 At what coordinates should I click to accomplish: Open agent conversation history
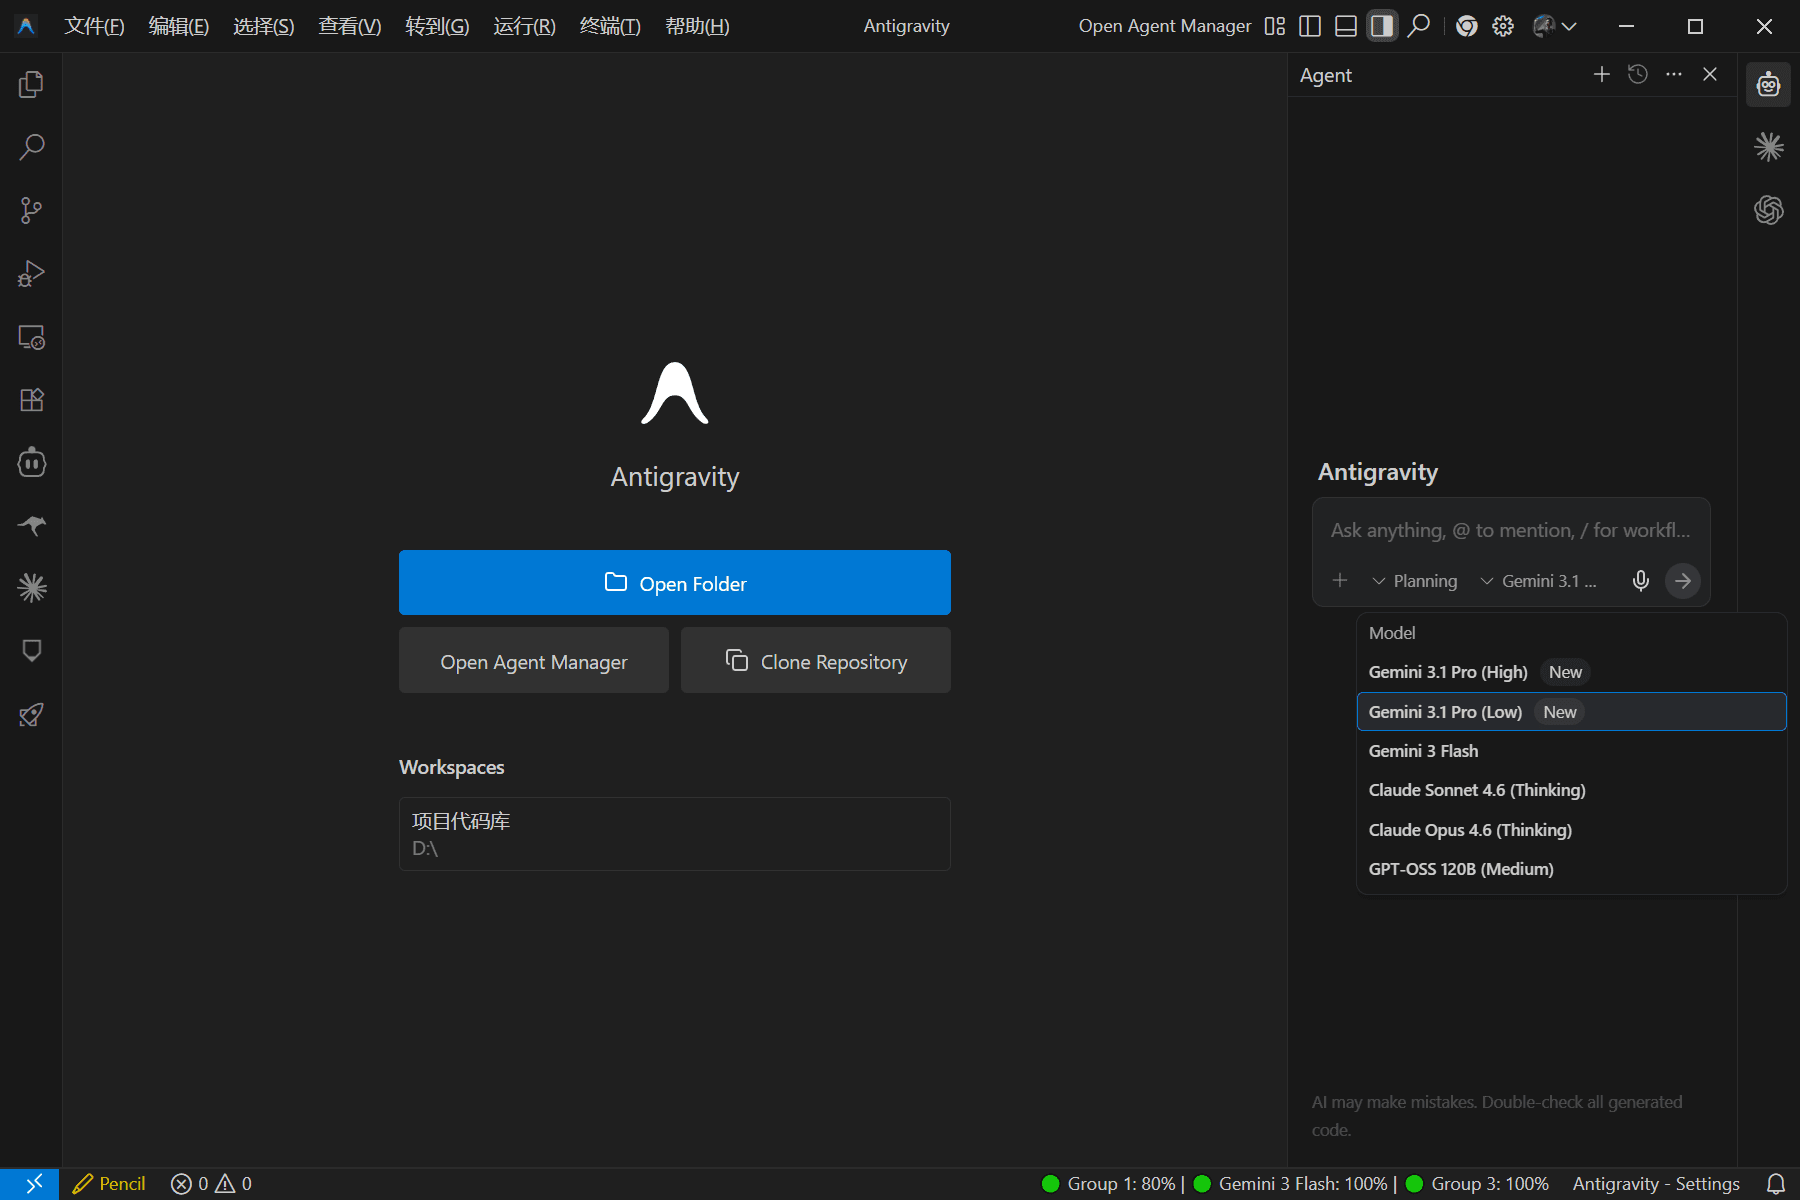point(1637,75)
